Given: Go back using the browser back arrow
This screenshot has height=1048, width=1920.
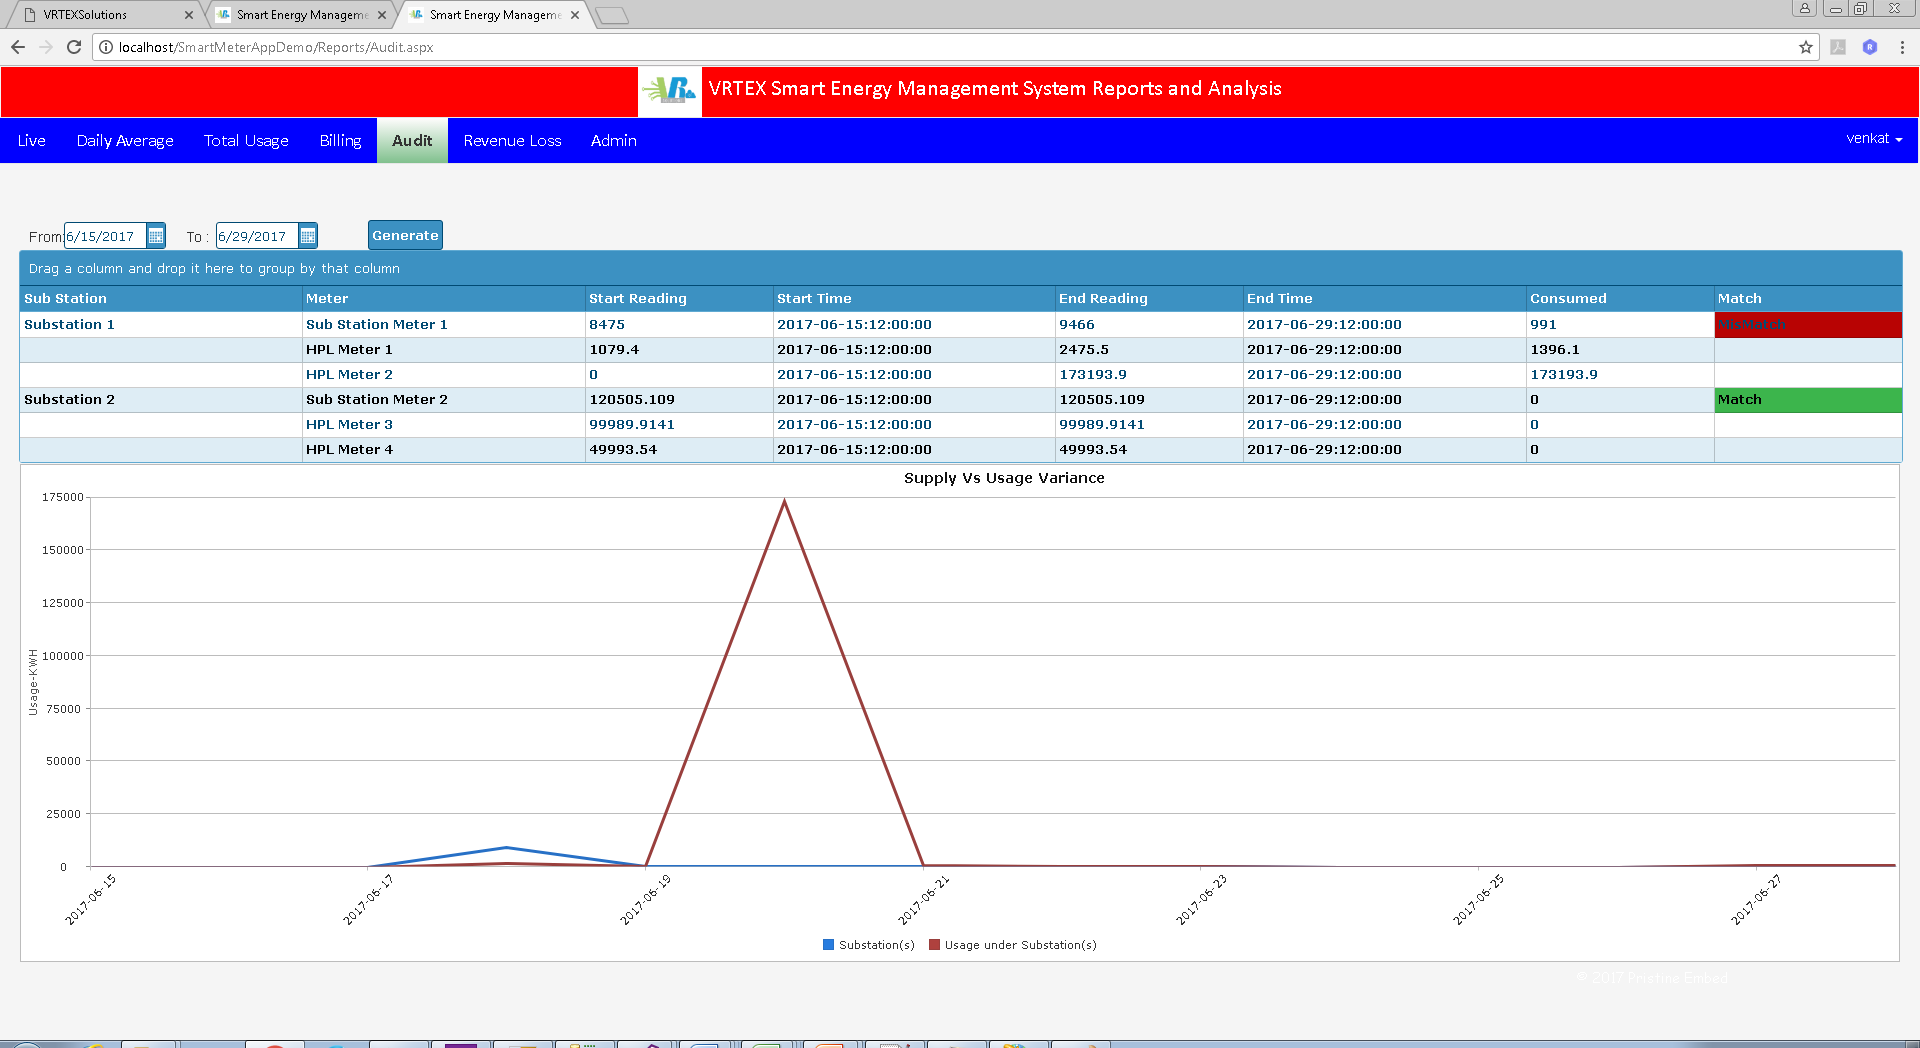Looking at the screenshot, I should tap(18, 47).
